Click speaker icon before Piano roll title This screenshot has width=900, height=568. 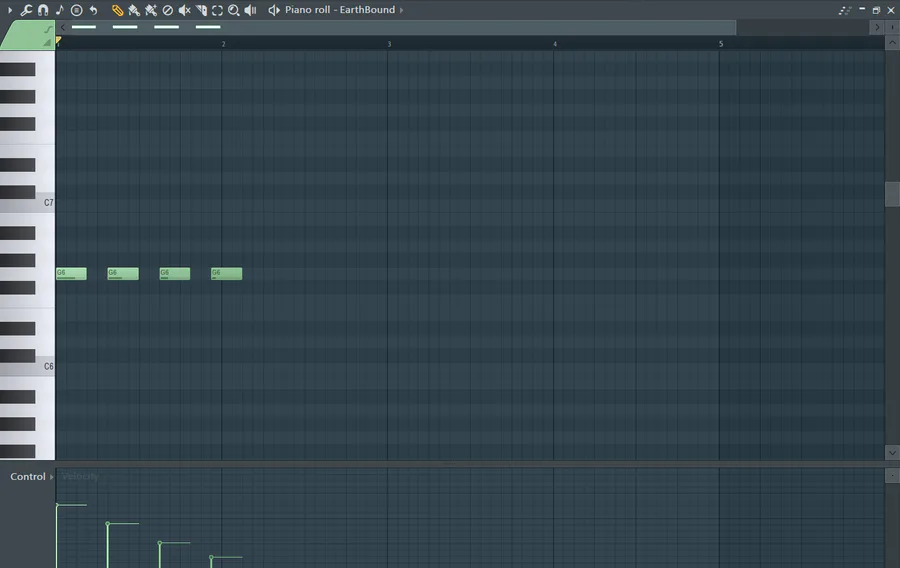click(x=274, y=10)
